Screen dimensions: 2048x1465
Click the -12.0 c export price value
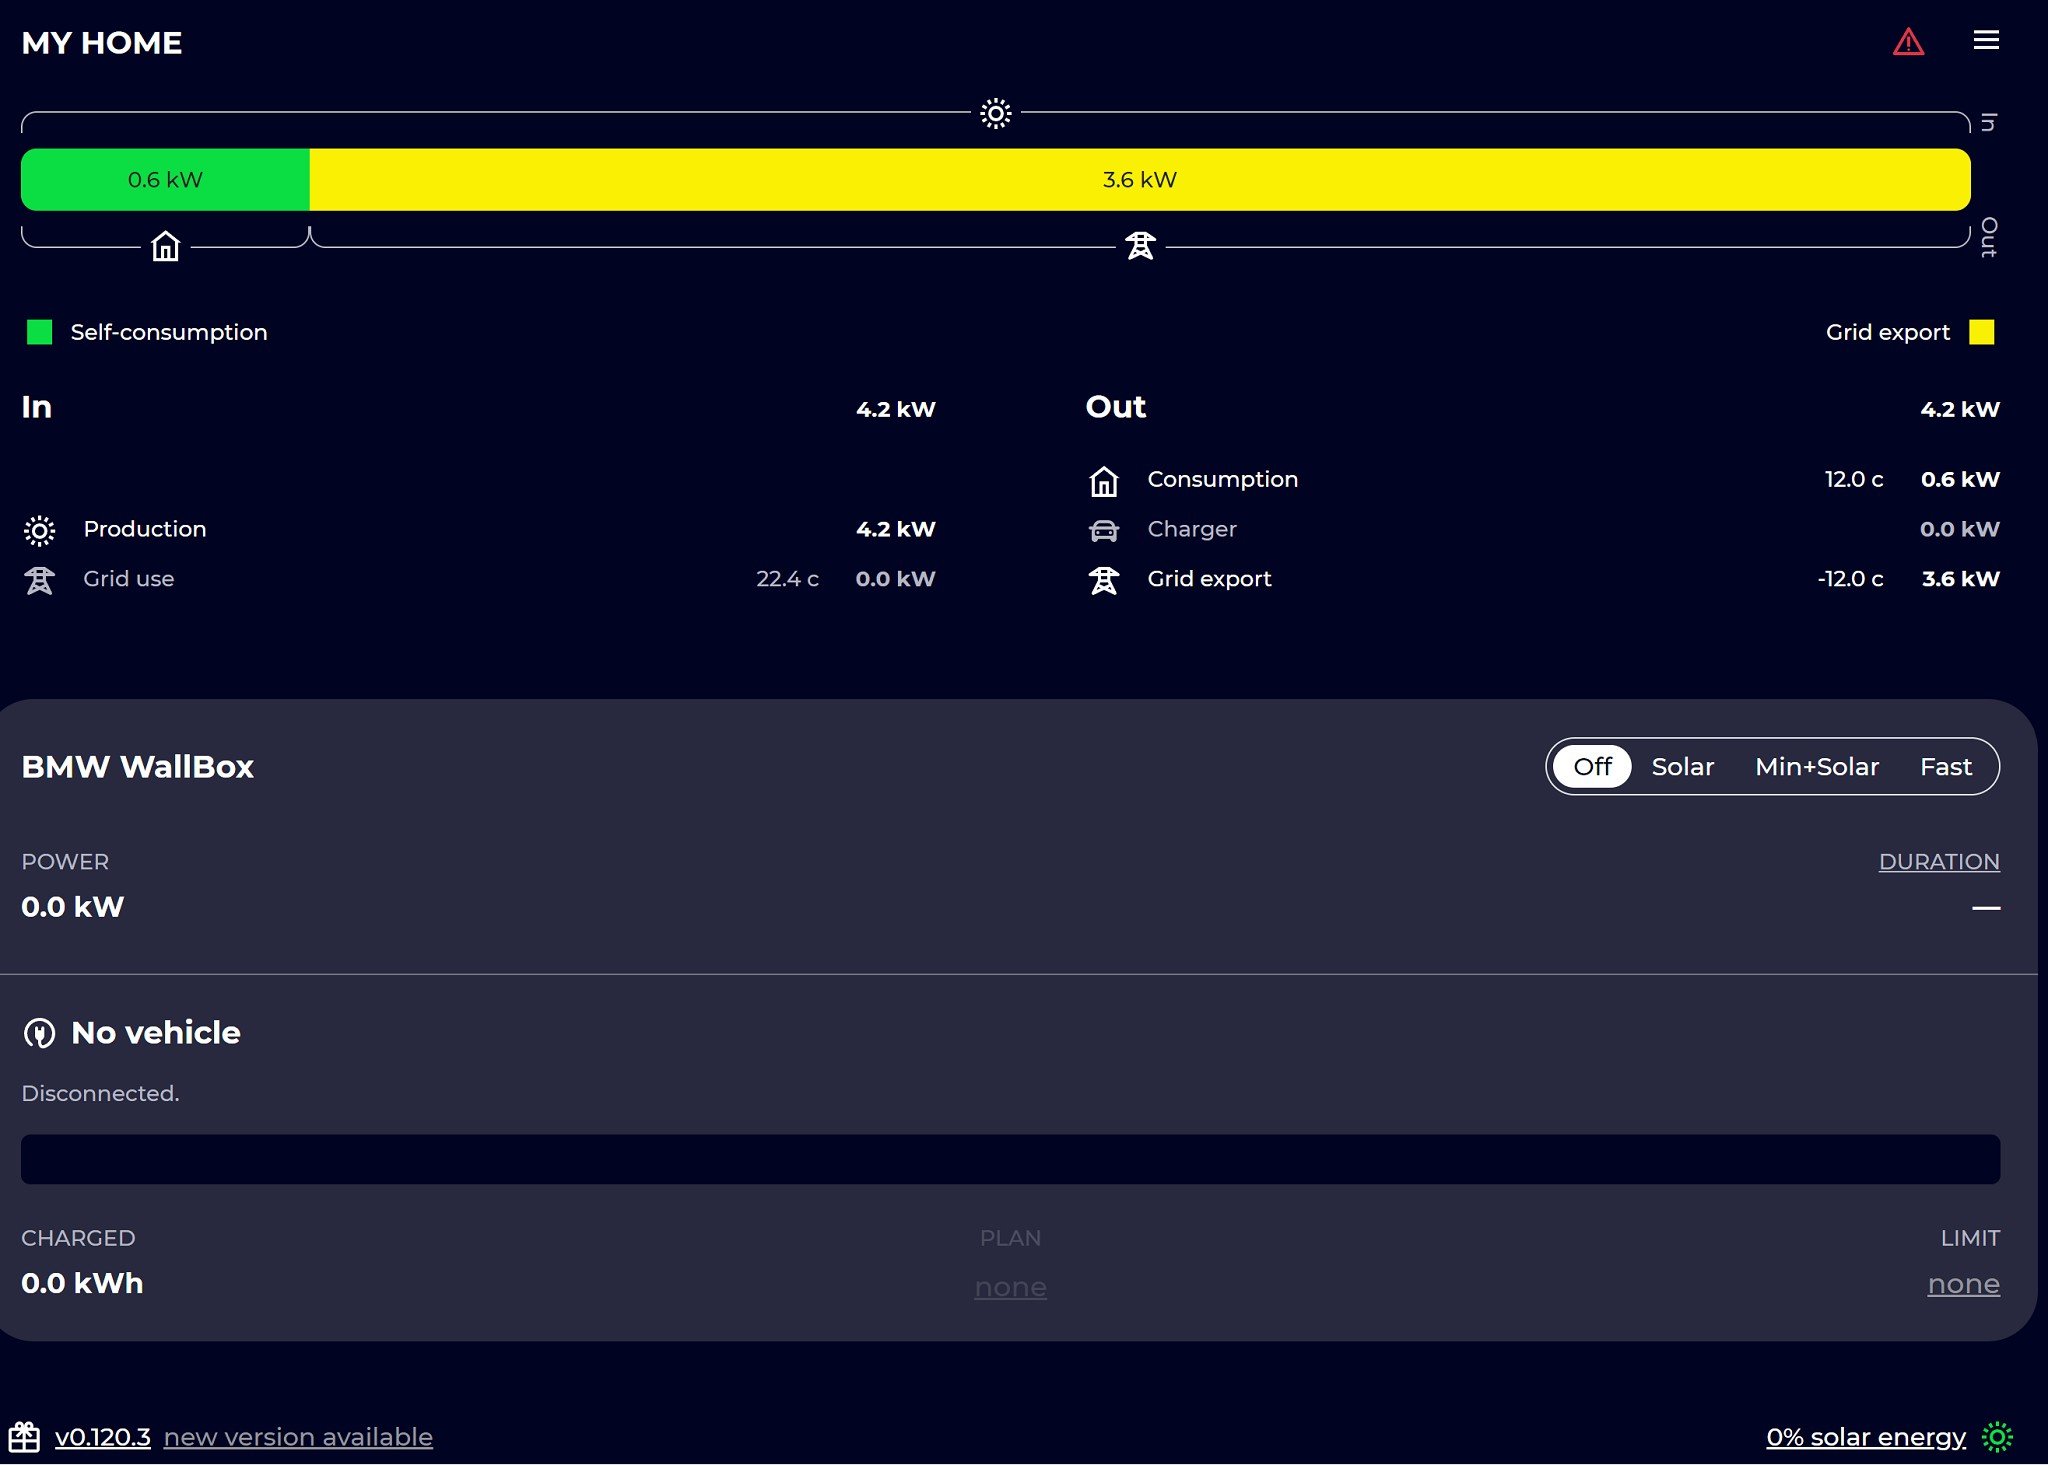[x=1850, y=579]
